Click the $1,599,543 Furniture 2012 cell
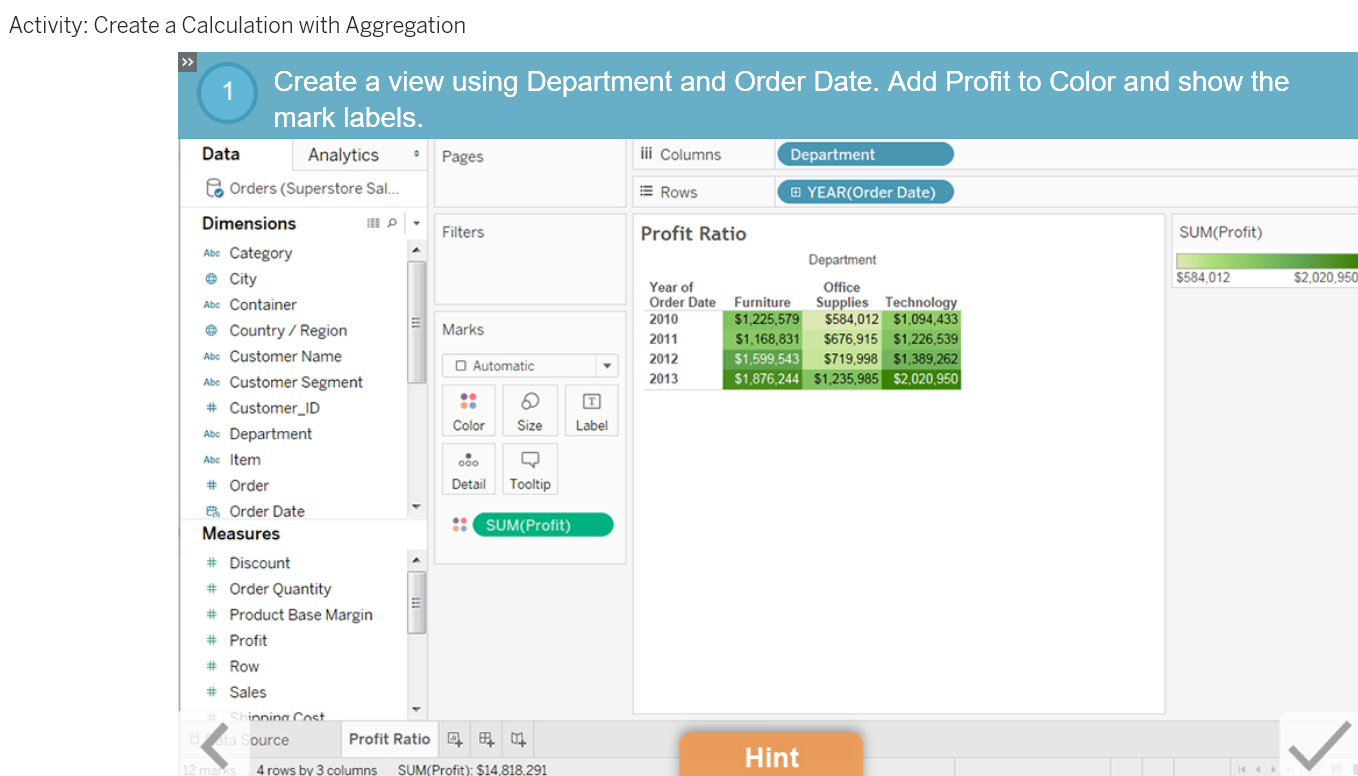This screenshot has height=776, width=1358. (762, 359)
